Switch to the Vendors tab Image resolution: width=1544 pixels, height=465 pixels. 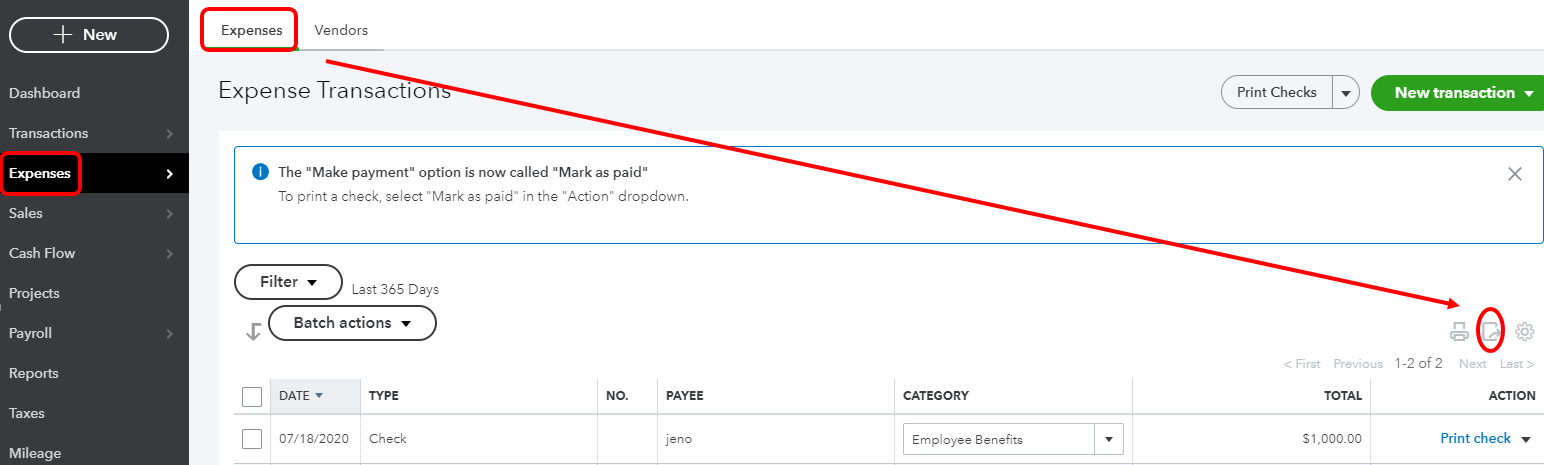point(341,30)
